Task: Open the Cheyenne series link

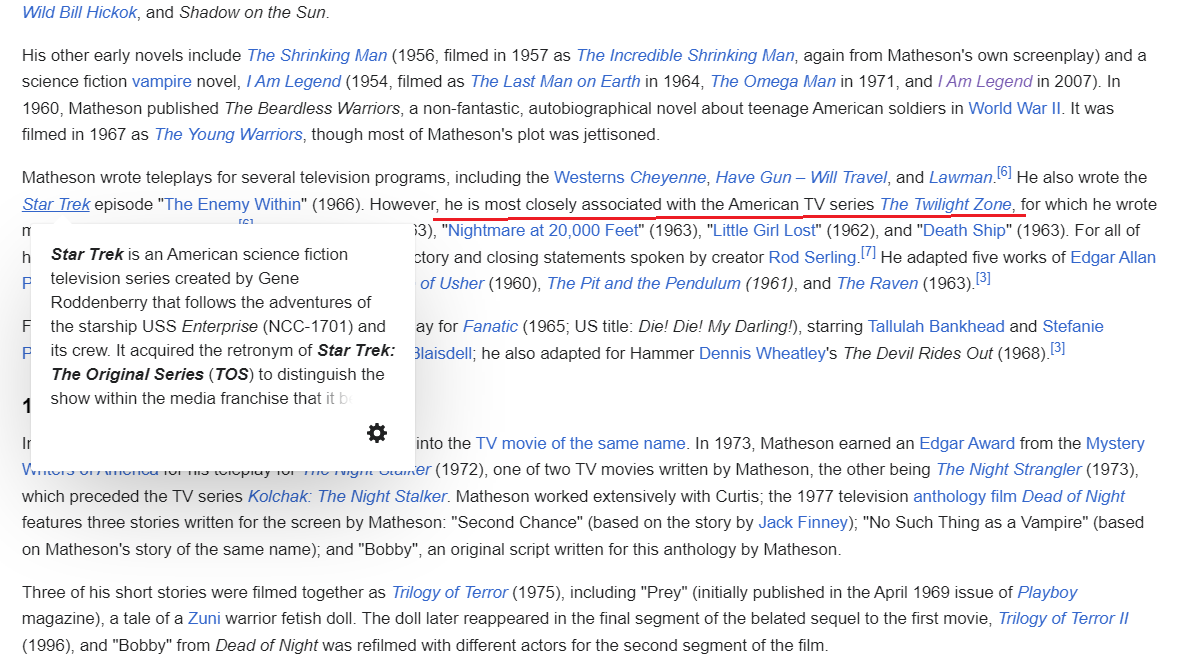Action: point(668,178)
